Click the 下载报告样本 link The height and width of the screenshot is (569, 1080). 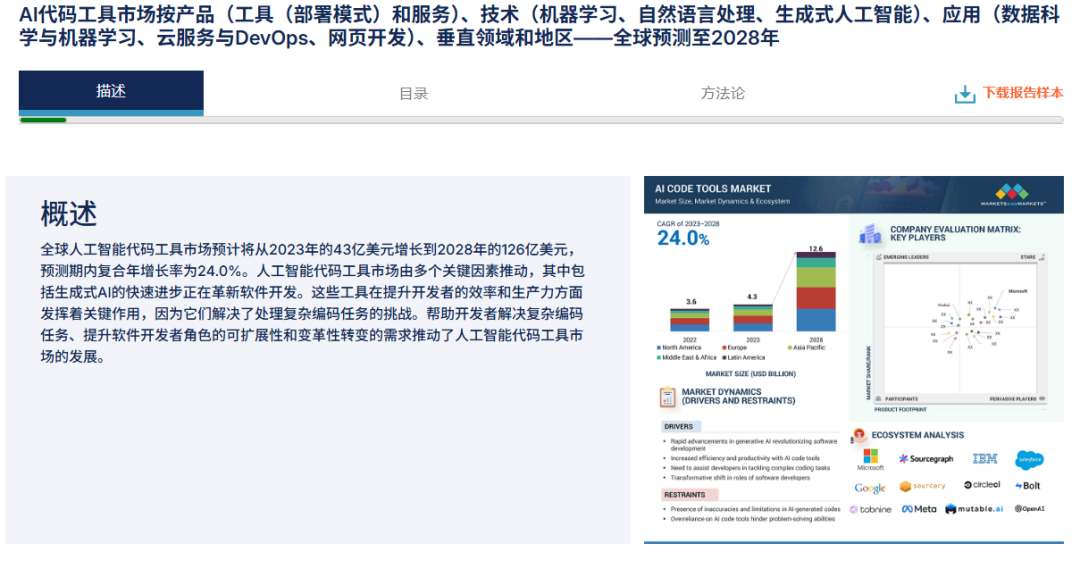point(1023,92)
